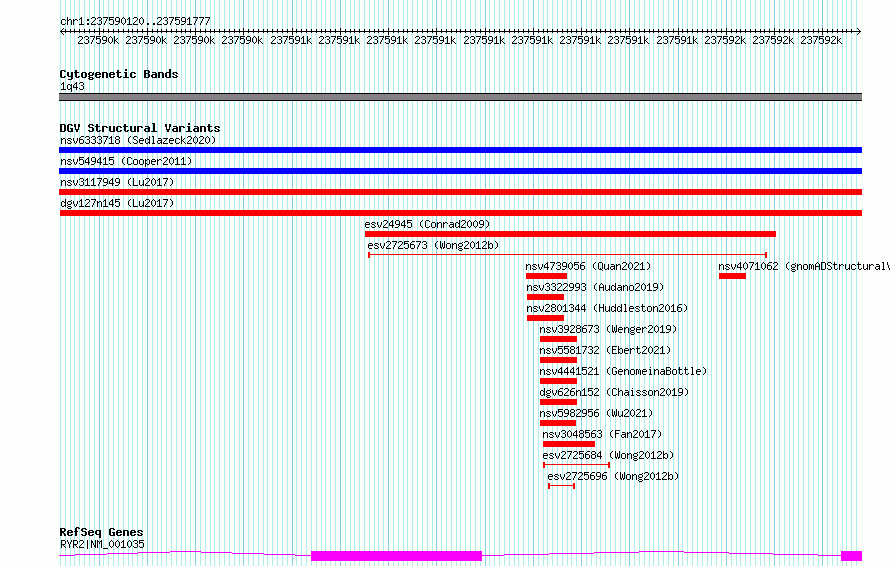Click the blue bar under nsv6333718
Image resolution: width=890 pixels, height=566 pixels.
click(x=460, y=150)
